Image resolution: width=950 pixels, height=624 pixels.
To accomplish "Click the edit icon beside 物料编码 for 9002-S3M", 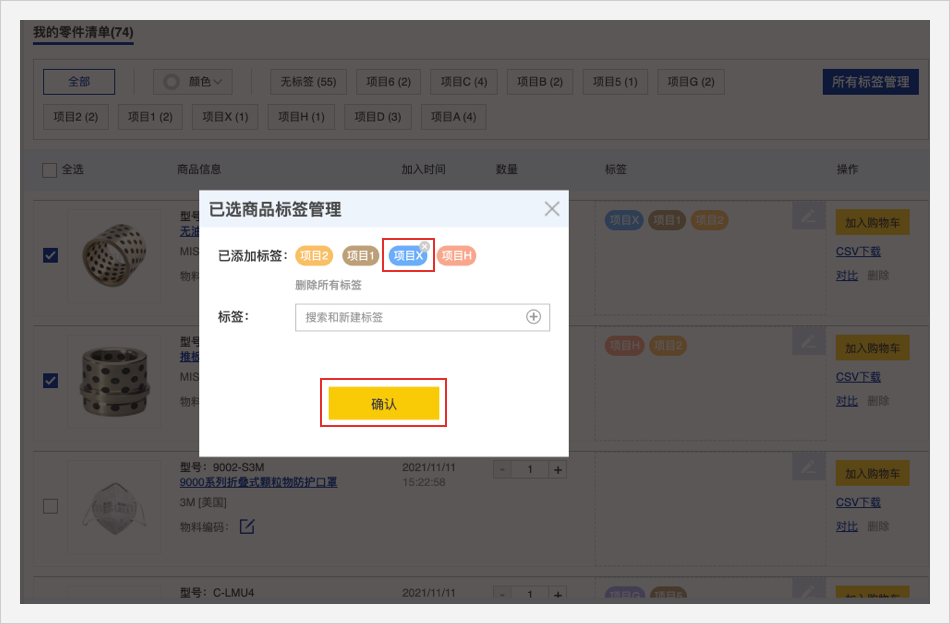I will click(246, 526).
